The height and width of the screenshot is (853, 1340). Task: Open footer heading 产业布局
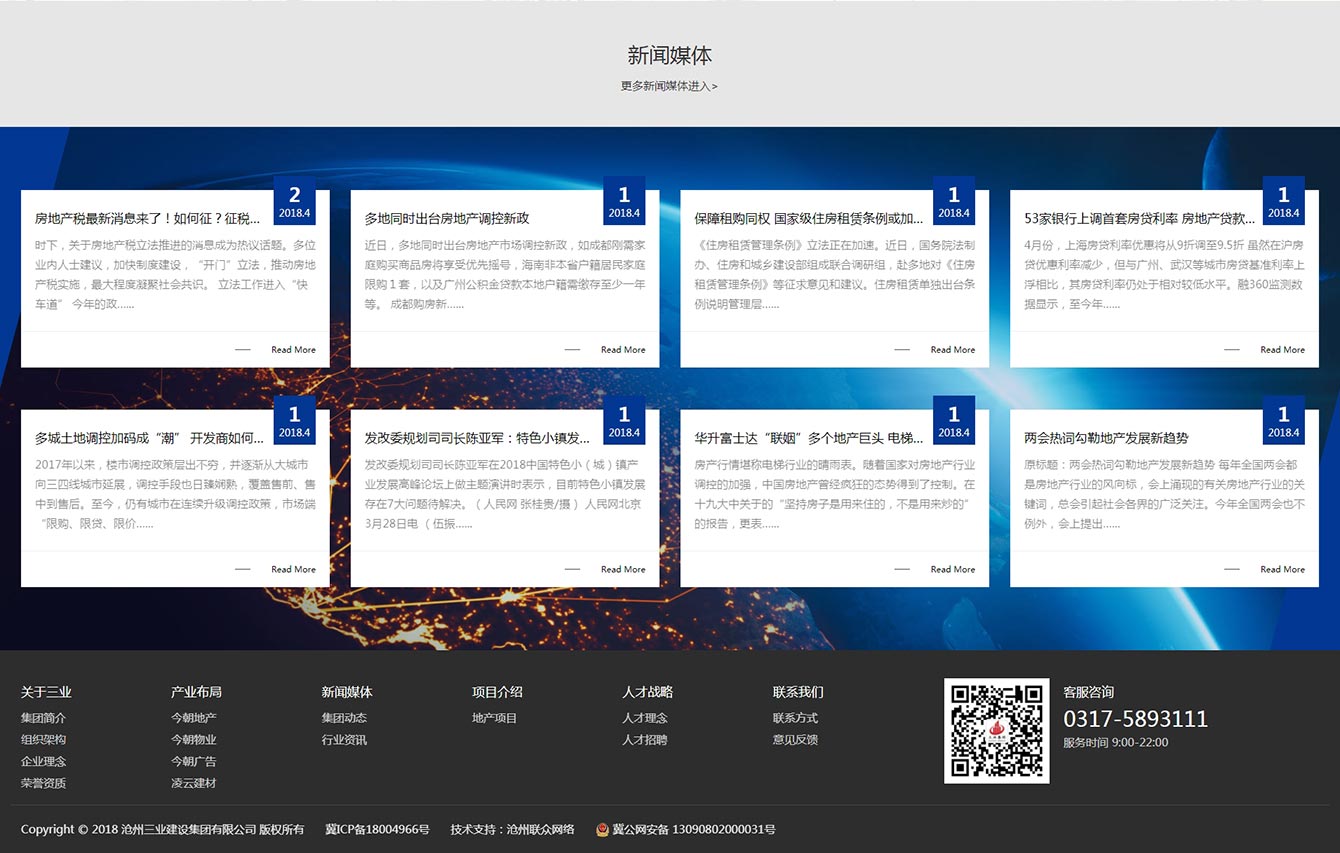point(196,692)
